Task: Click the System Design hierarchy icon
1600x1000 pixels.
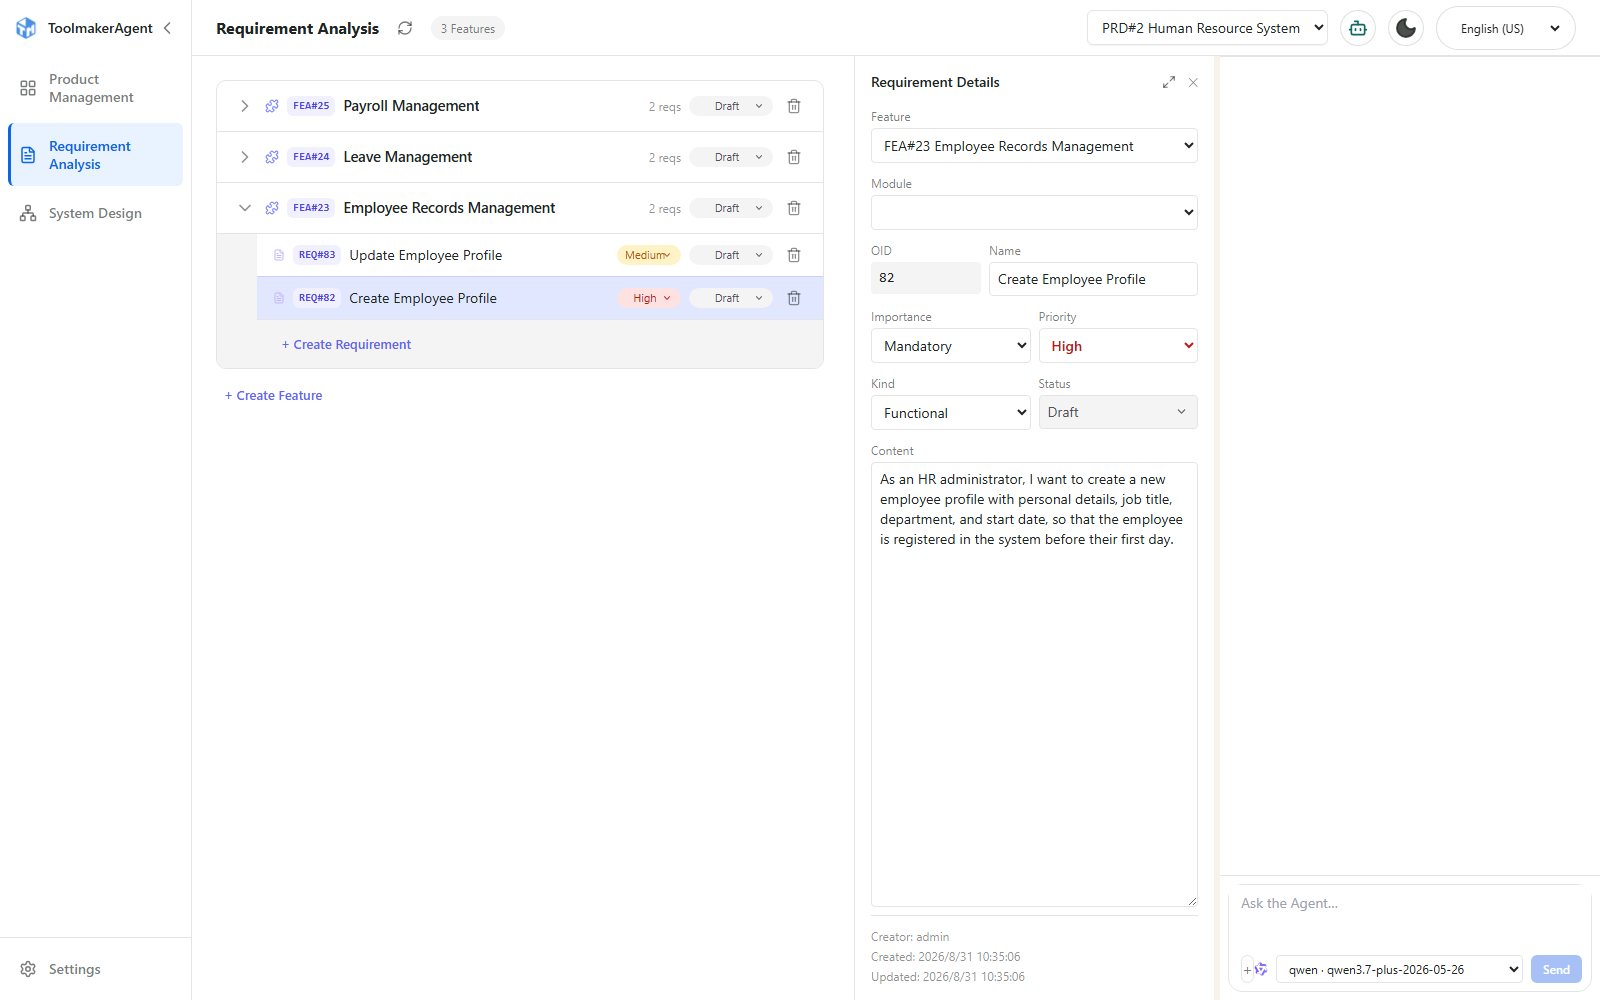Action: point(28,213)
